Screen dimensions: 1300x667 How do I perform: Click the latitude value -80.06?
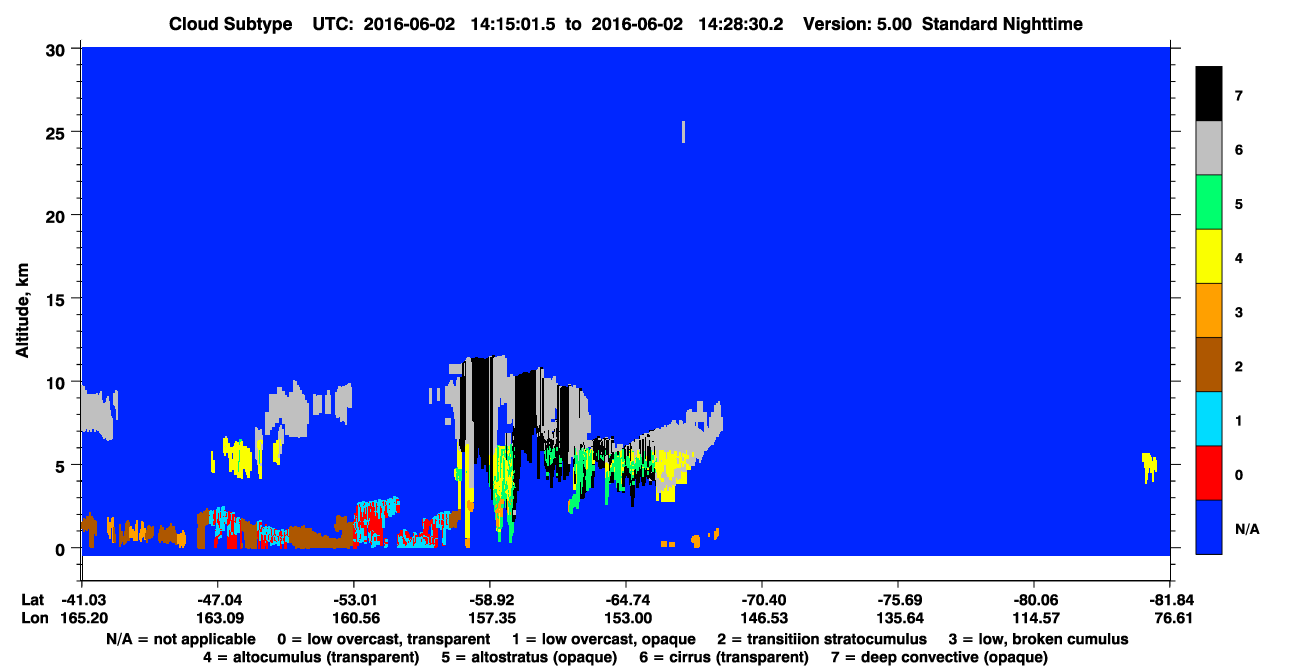point(1034,600)
